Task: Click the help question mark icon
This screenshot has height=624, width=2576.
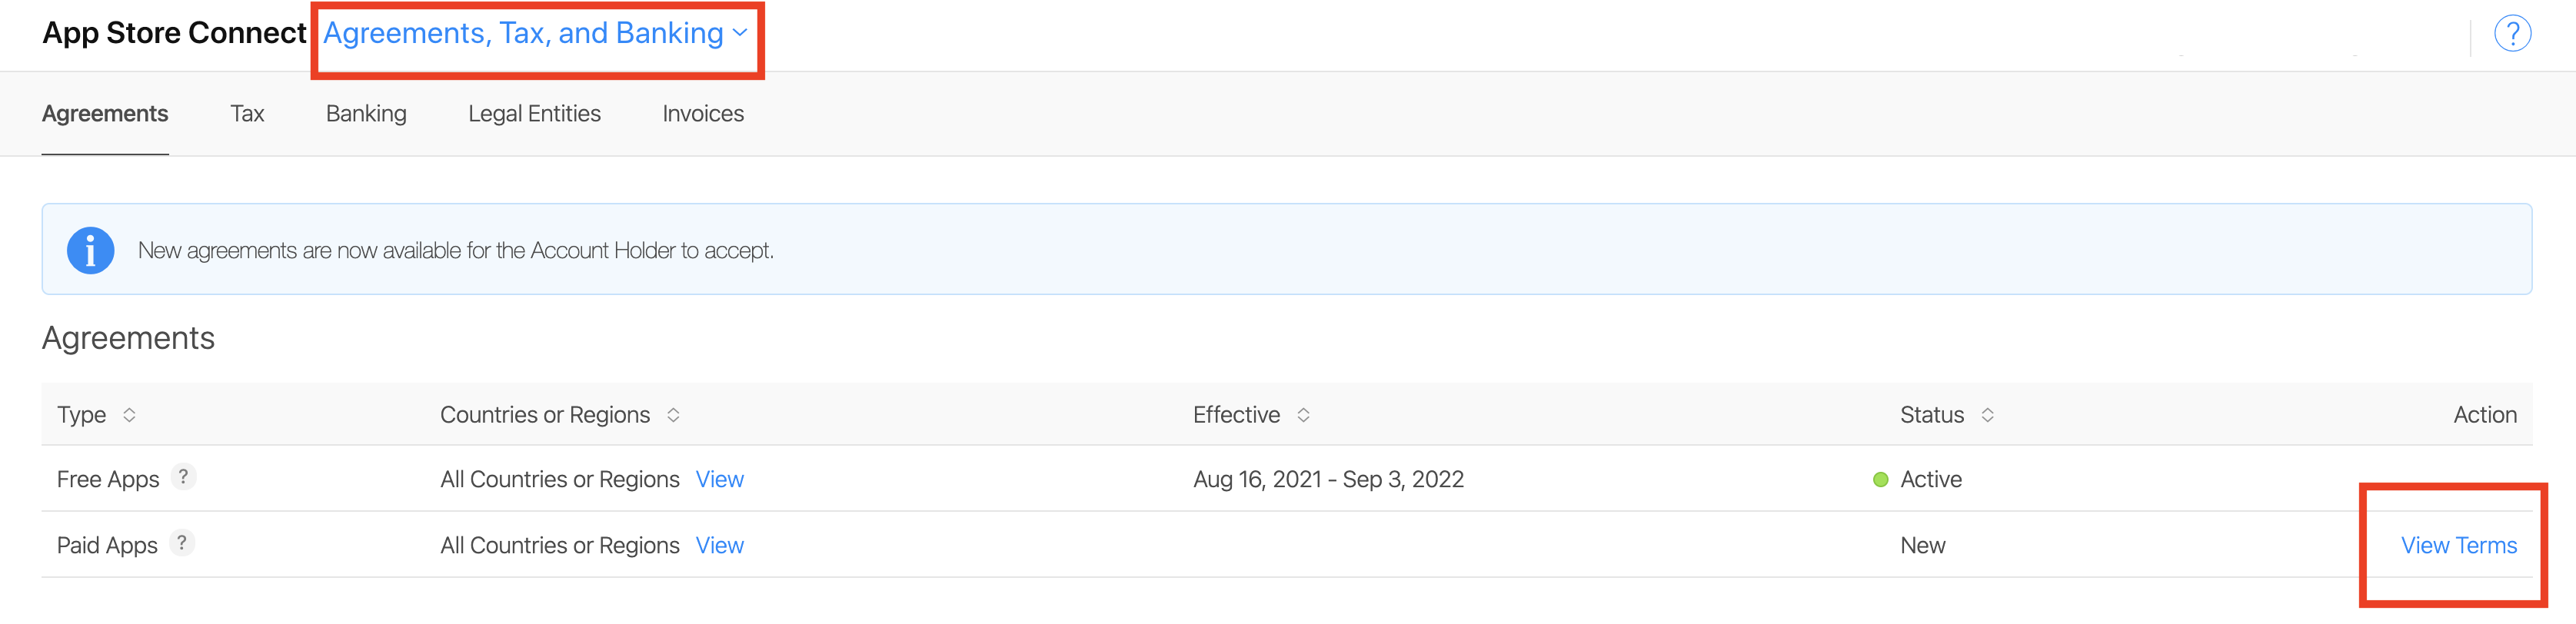Action: 2511,33
